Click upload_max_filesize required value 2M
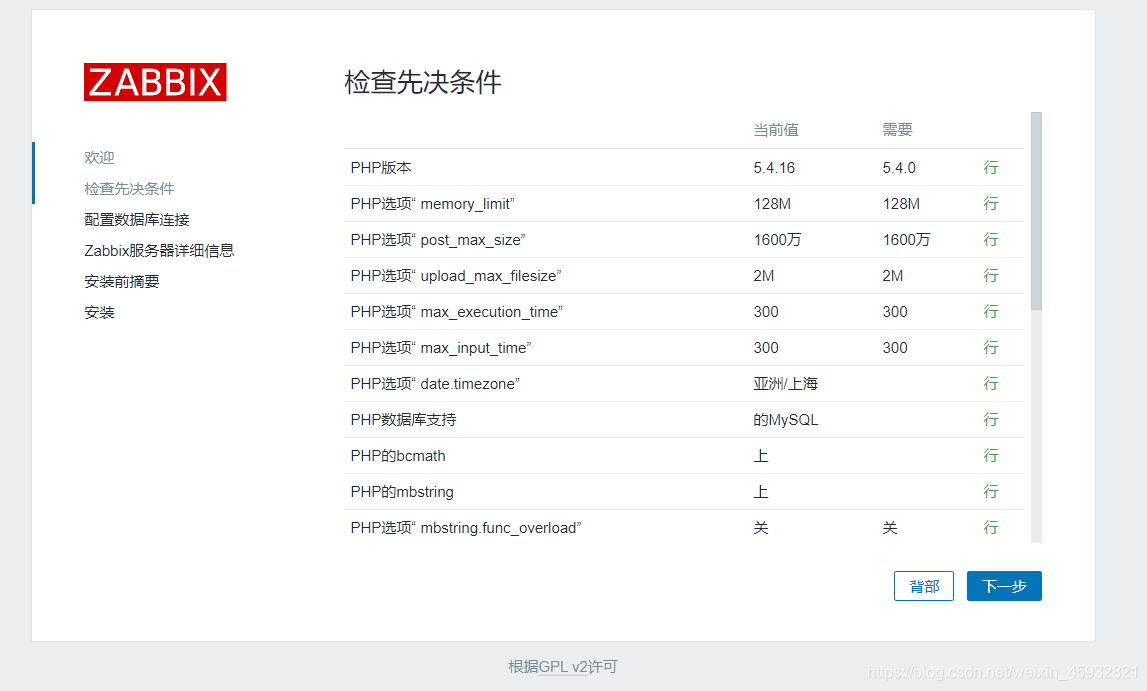The image size is (1147, 691). [892, 276]
